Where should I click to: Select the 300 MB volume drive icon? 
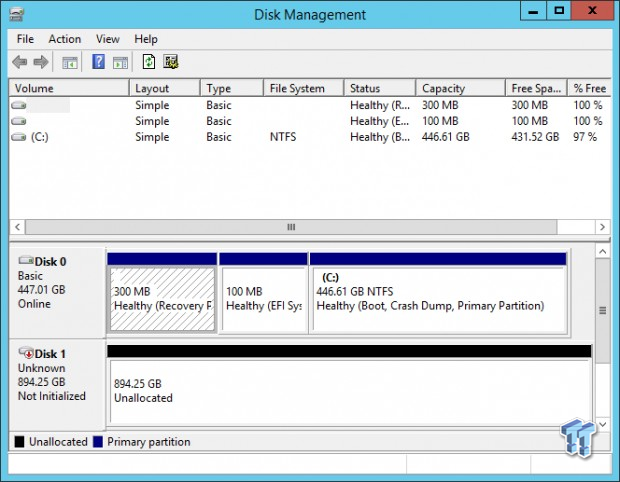[19, 105]
